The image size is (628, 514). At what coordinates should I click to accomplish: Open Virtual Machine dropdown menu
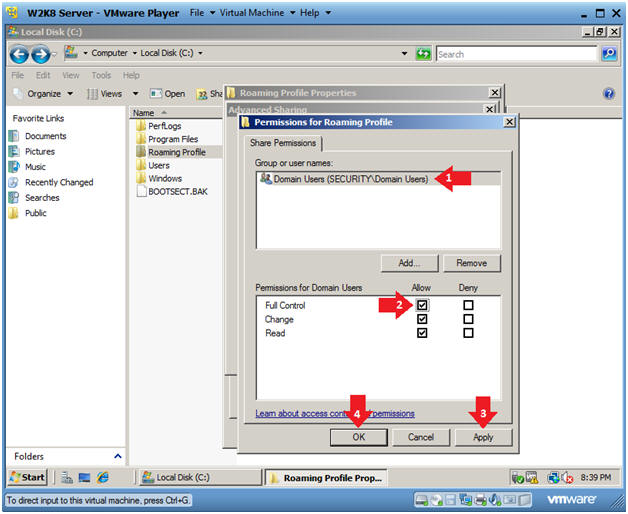(258, 13)
